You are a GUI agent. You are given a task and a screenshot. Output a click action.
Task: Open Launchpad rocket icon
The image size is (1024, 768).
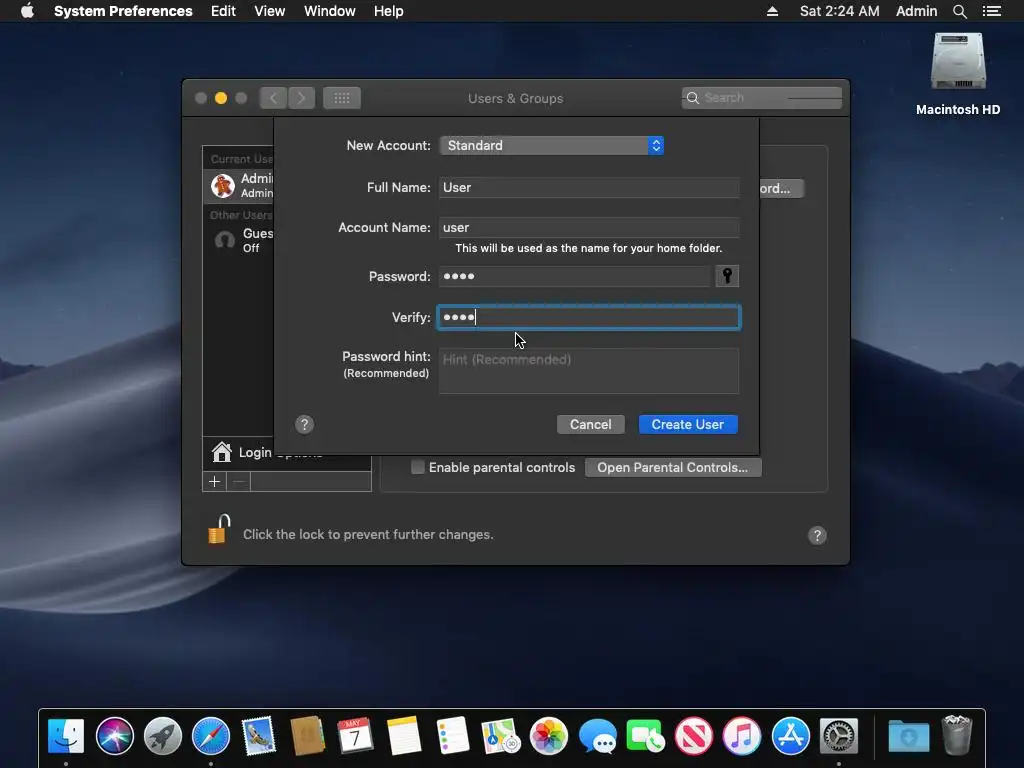point(163,736)
